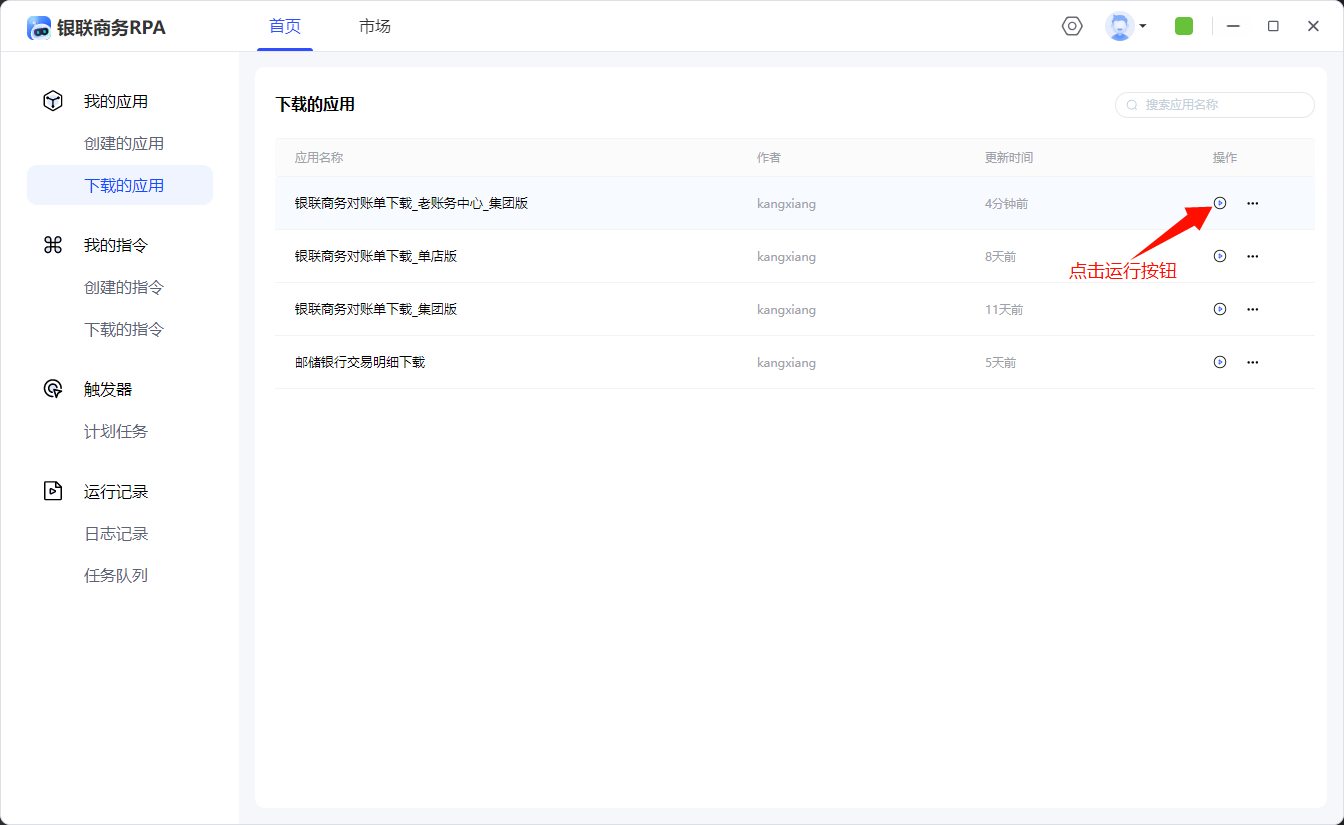Open the hexagon settings icon
This screenshot has height=825, width=1344.
1072,26
